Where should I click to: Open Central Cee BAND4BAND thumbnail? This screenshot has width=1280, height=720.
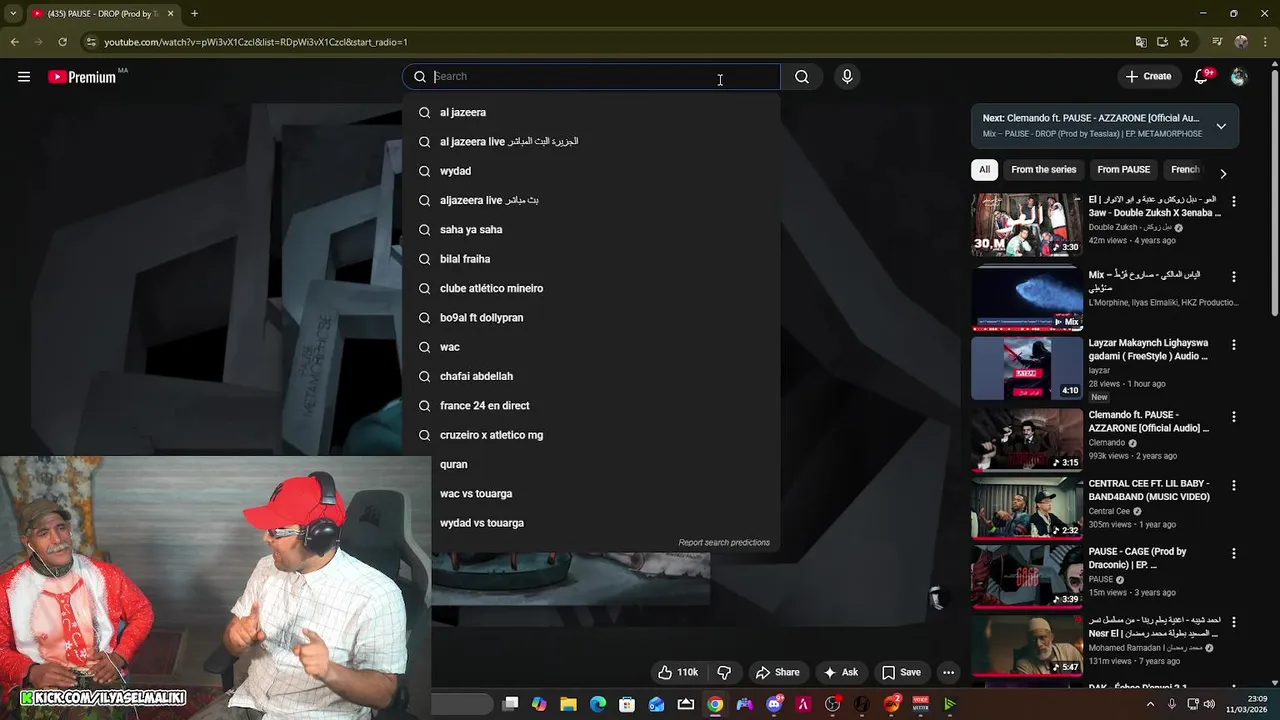coord(1027,507)
